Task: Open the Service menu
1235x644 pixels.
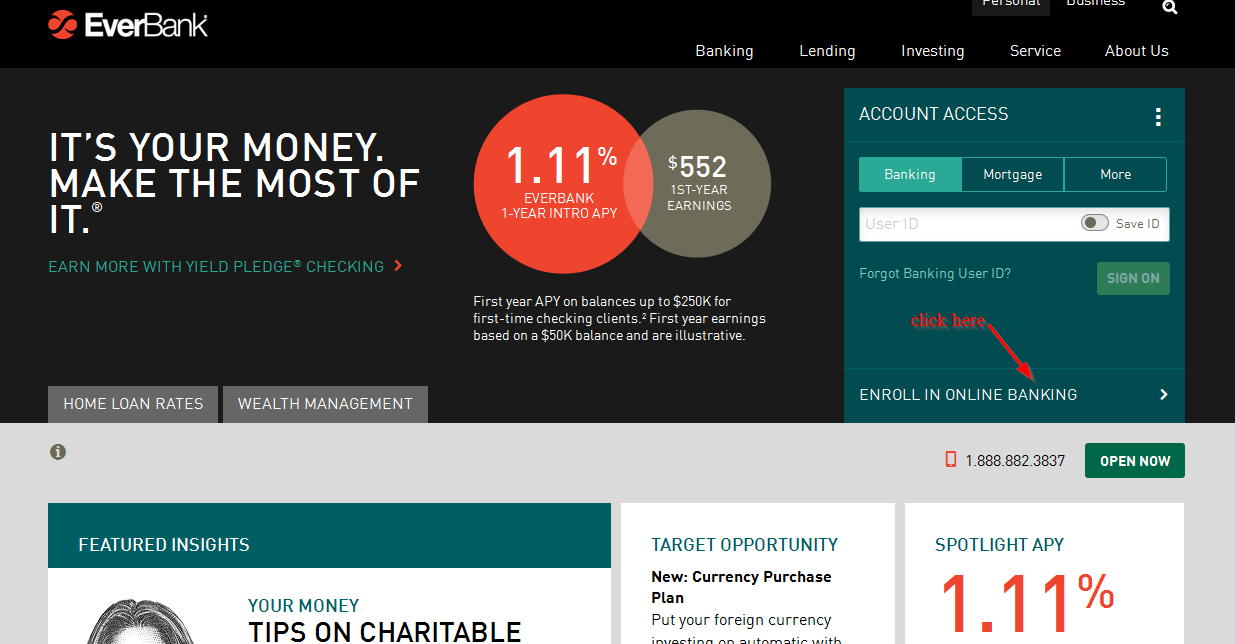Action: click(1035, 51)
